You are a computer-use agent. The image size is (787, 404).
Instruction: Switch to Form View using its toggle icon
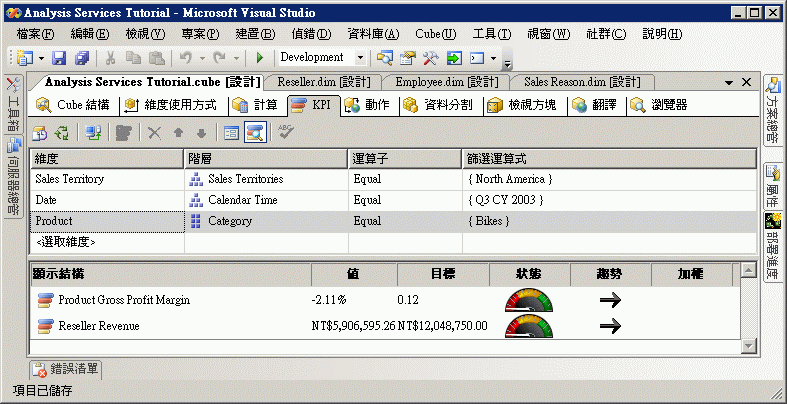coord(231,133)
